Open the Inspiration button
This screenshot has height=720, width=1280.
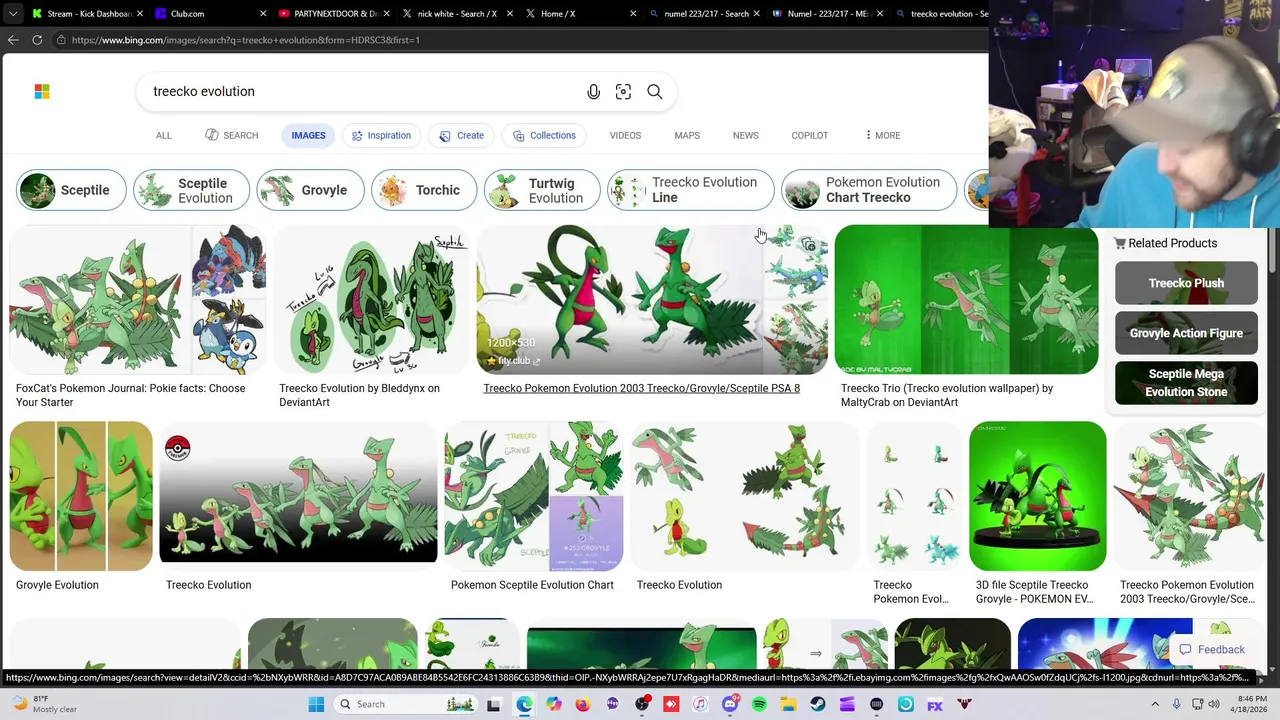tap(381, 136)
